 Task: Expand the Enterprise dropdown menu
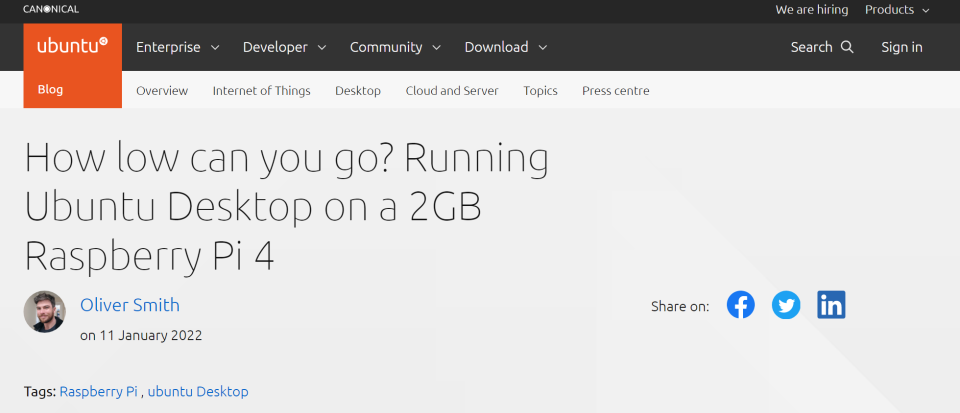(178, 47)
